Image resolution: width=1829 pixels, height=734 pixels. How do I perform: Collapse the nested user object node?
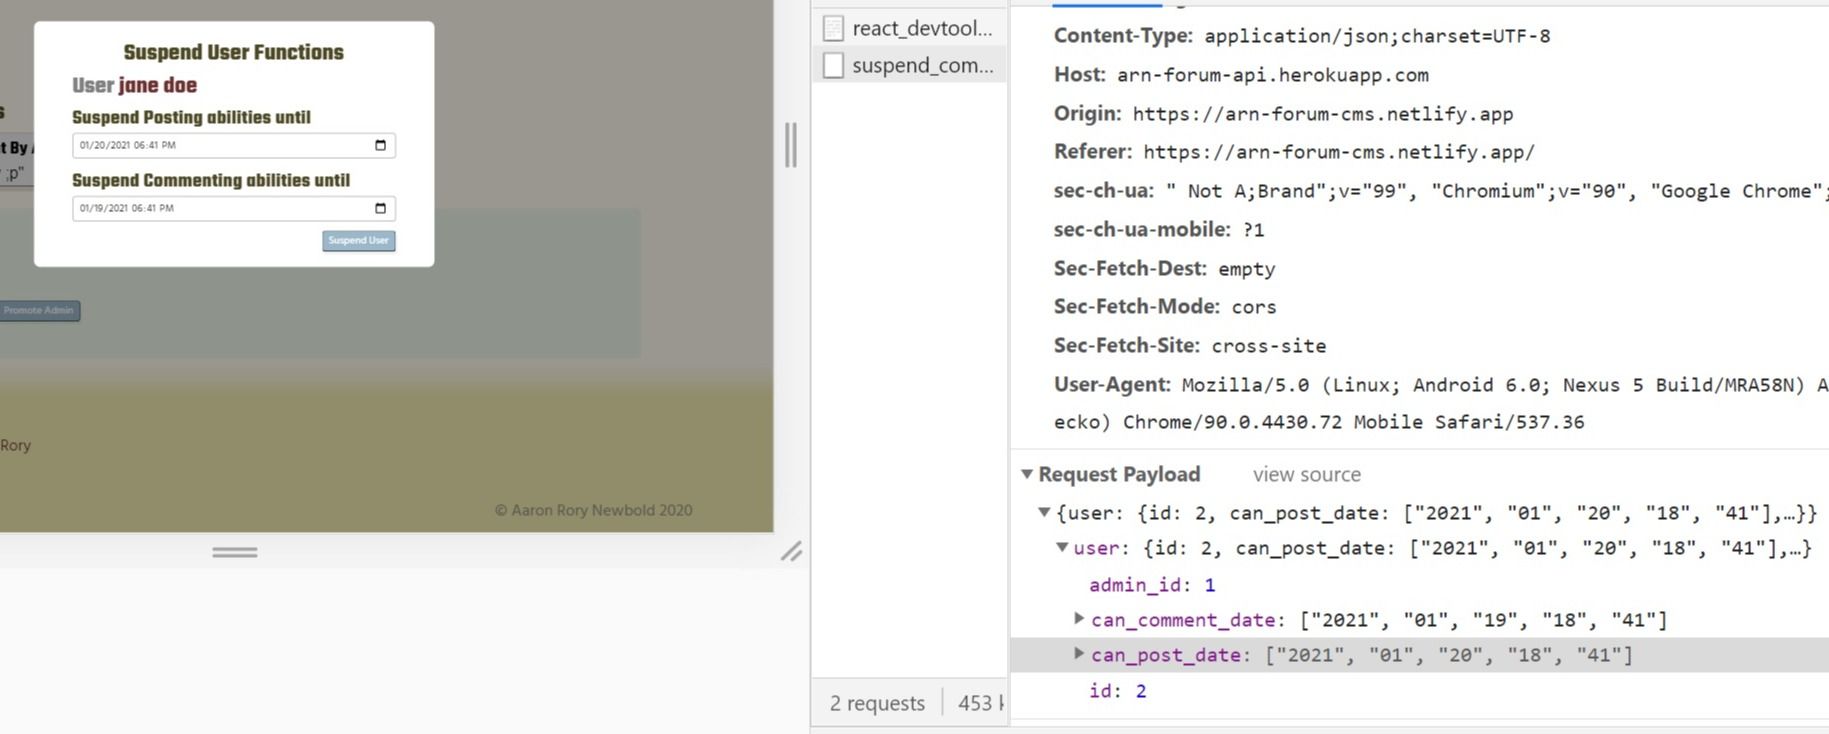coord(1062,548)
